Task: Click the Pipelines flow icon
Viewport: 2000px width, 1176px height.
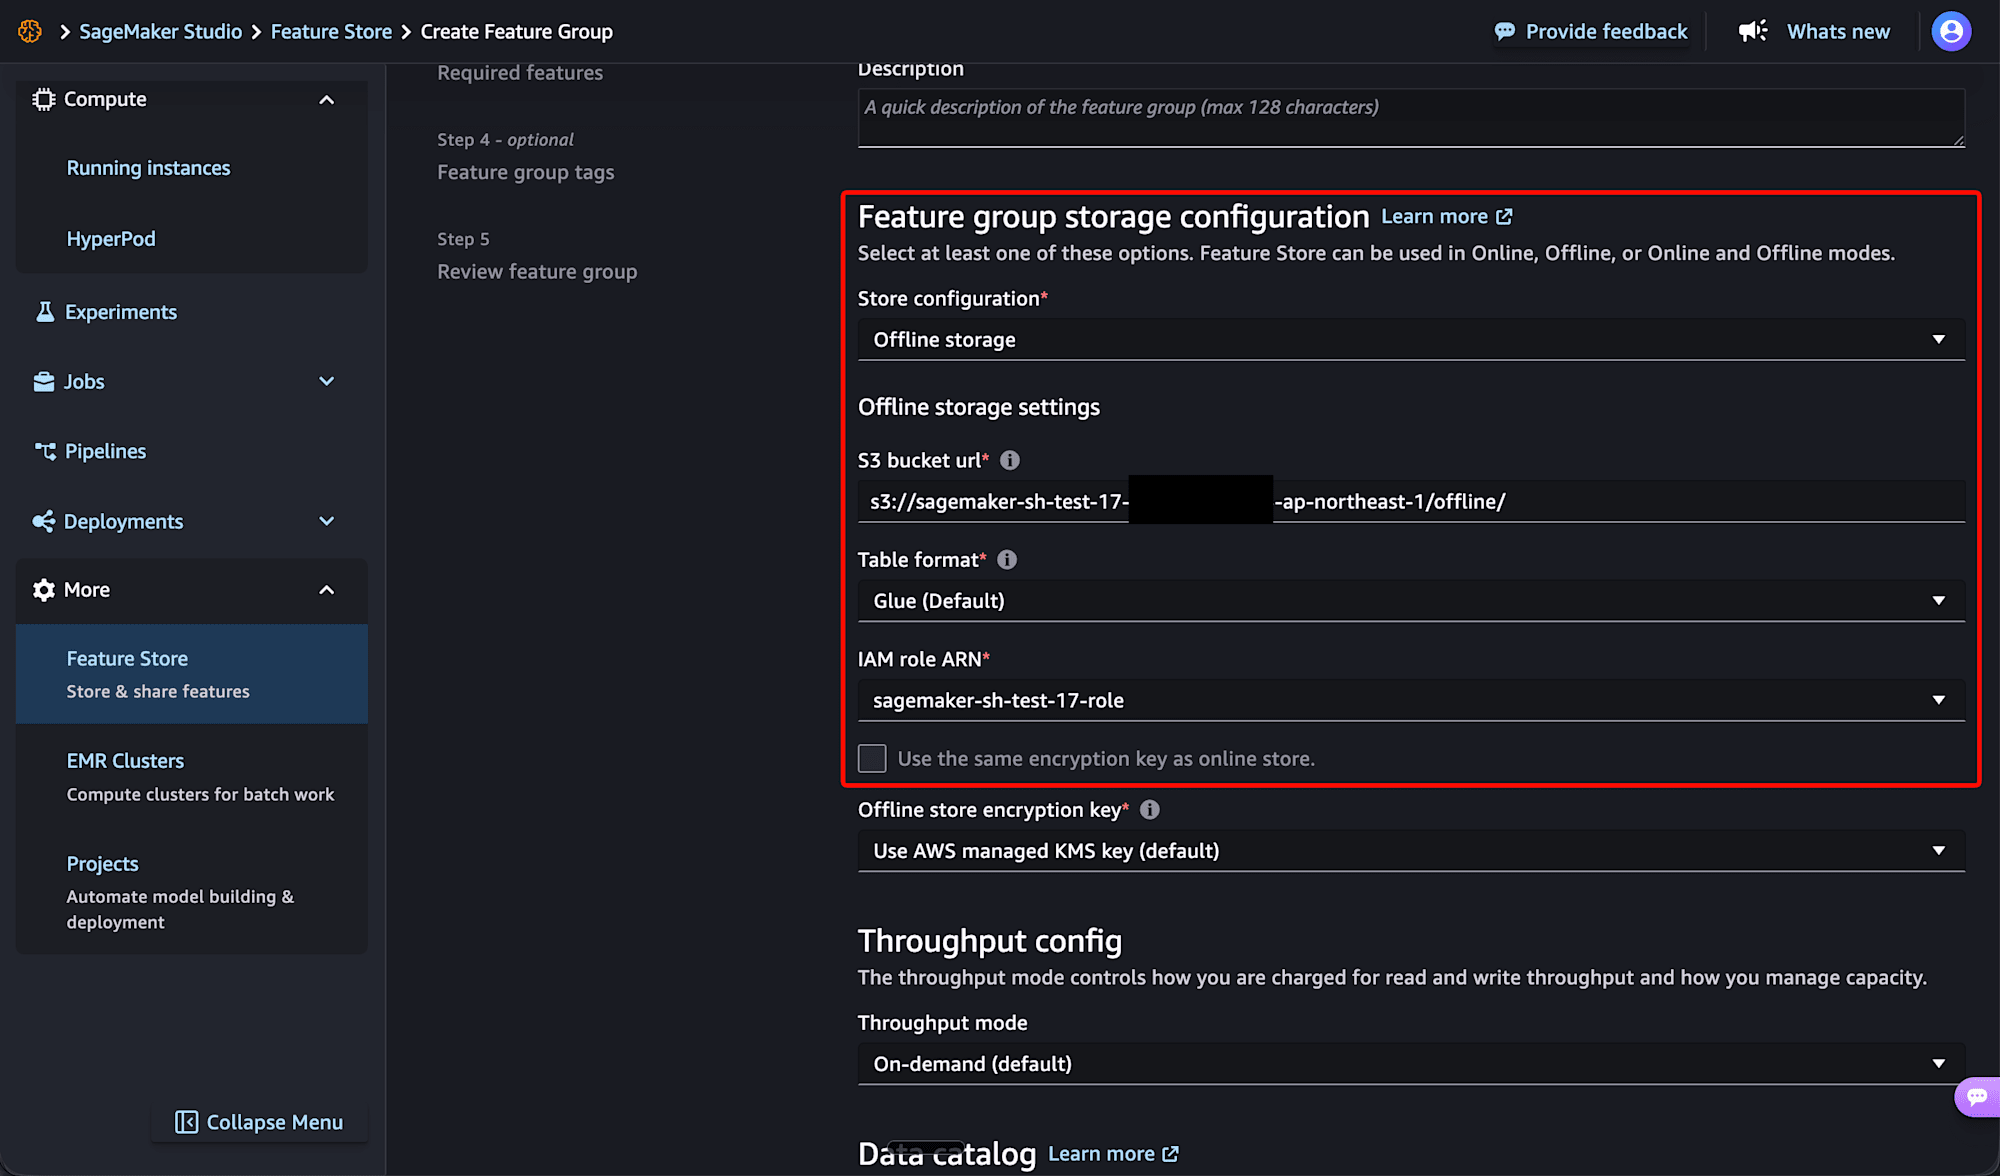Action: click(45, 451)
